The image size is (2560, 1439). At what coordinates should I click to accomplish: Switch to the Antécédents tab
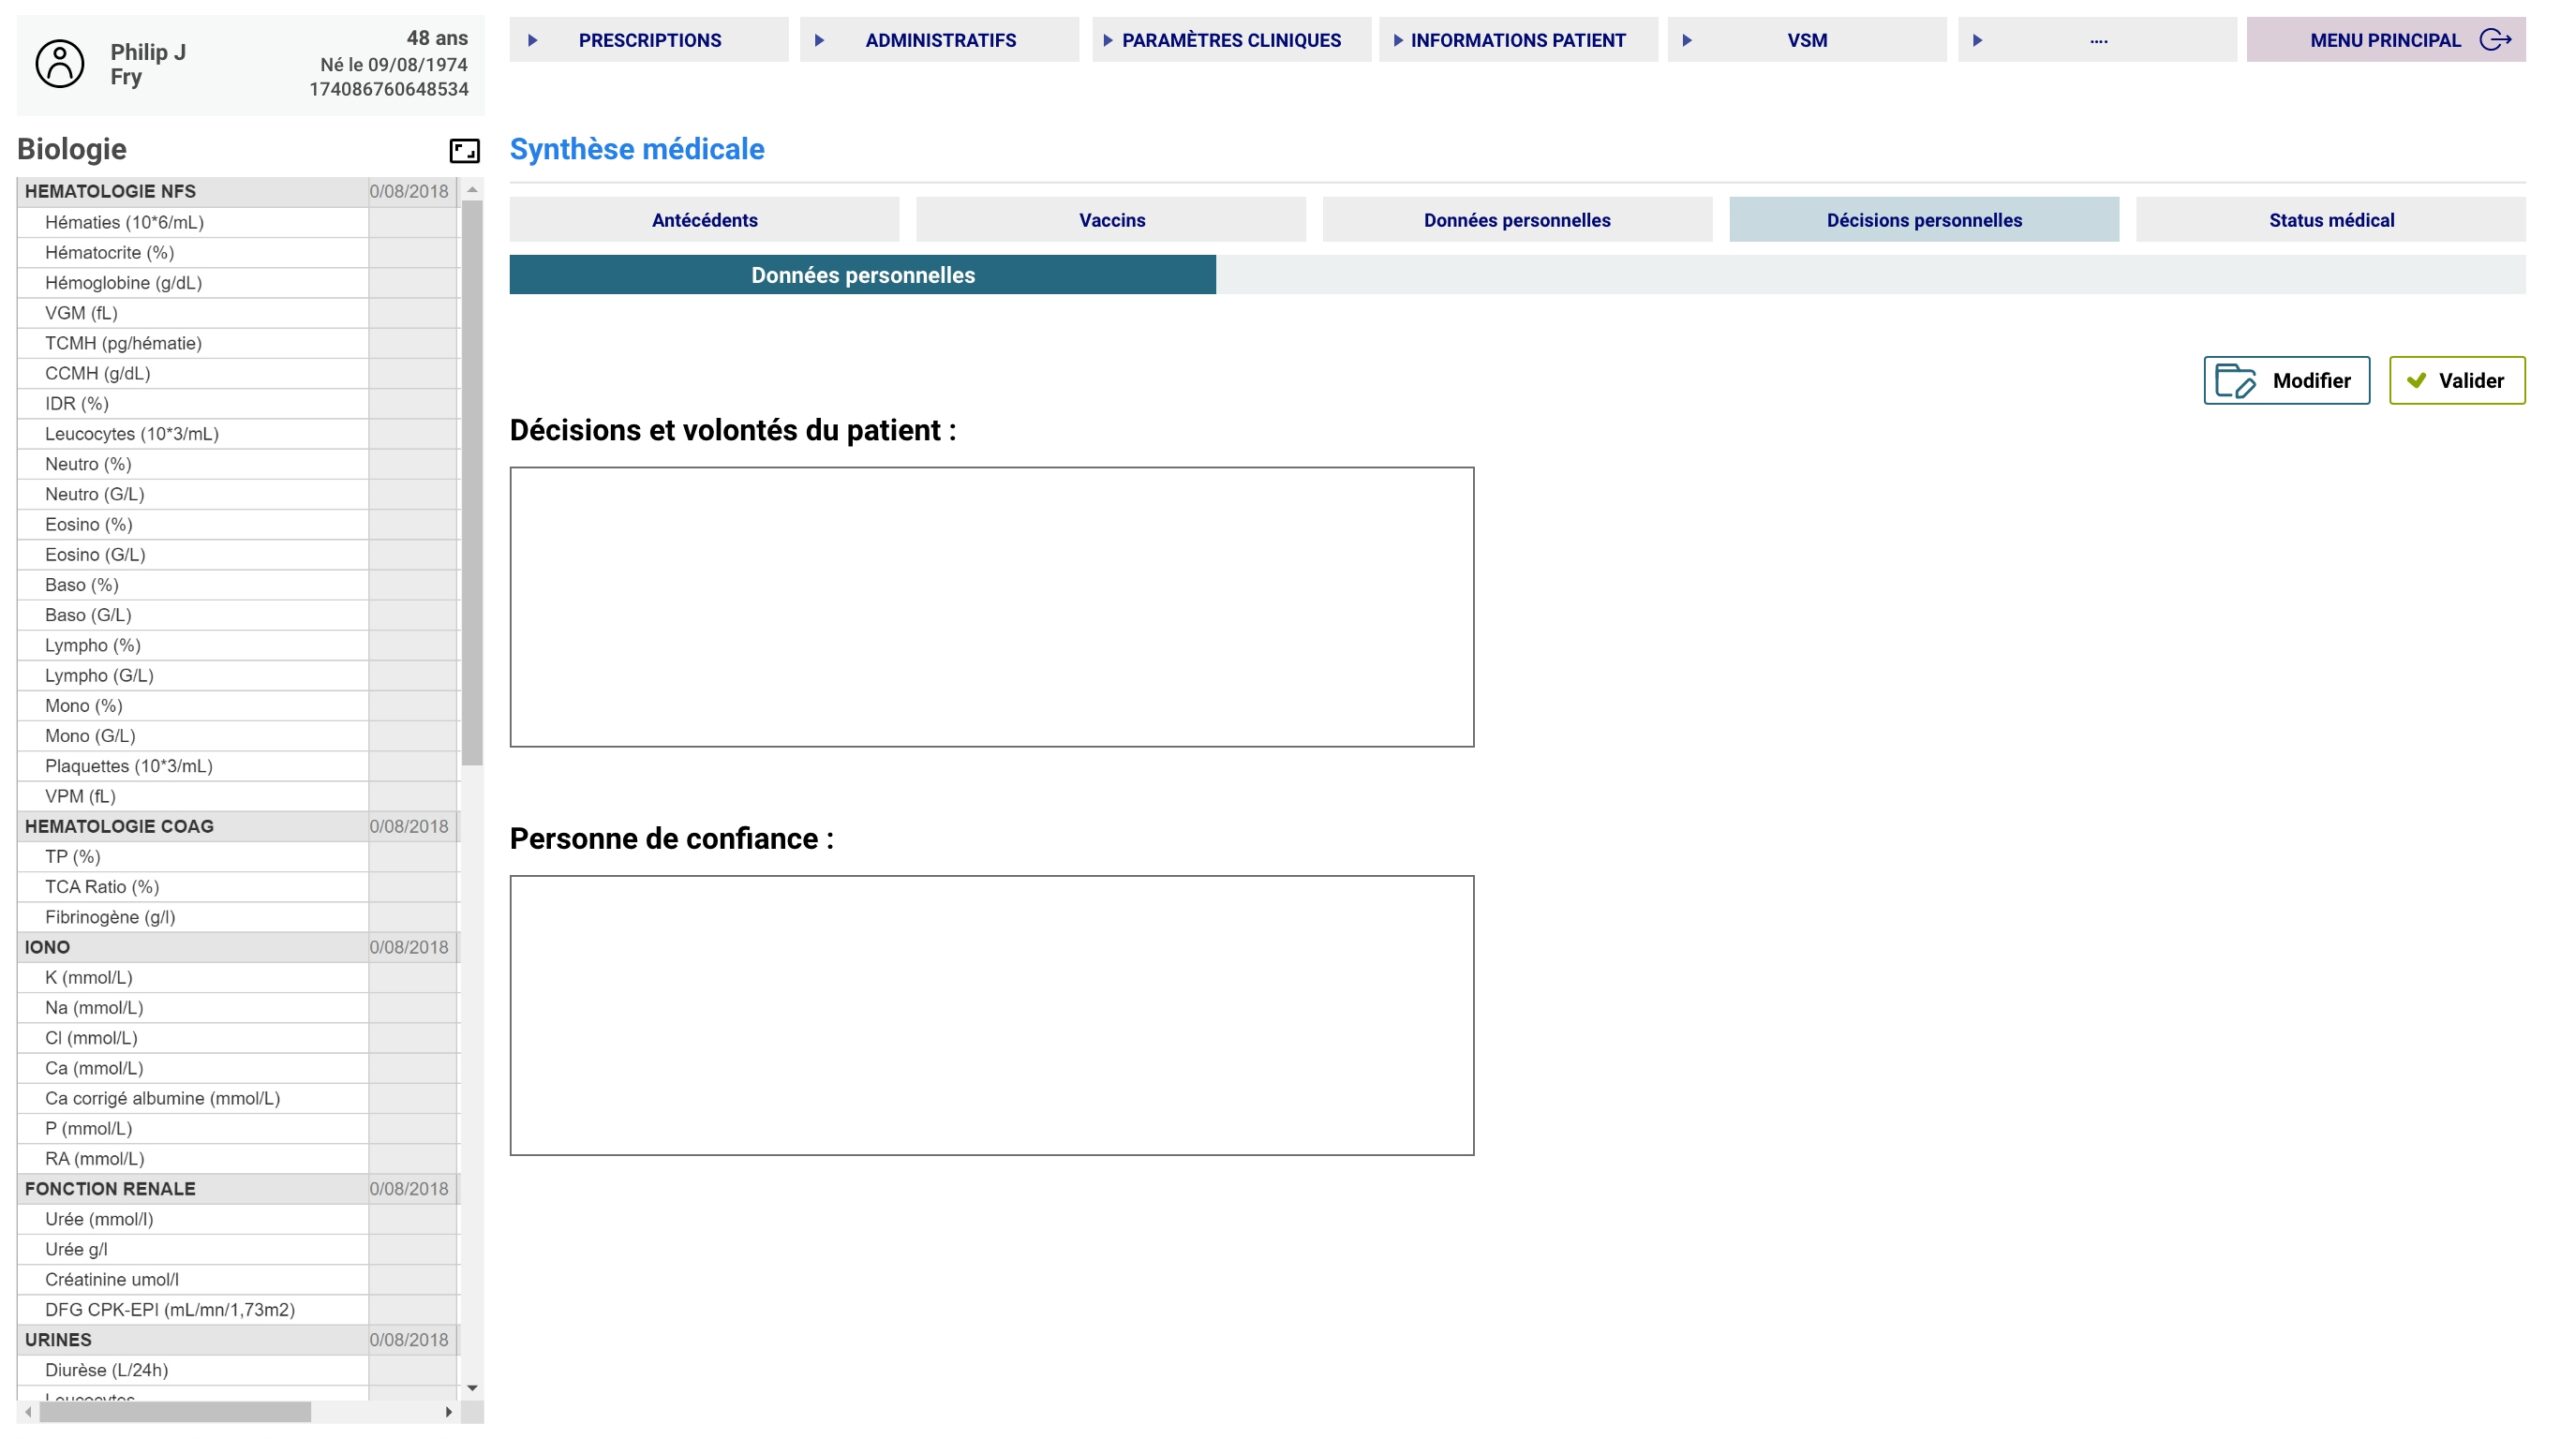(x=704, y=220)
